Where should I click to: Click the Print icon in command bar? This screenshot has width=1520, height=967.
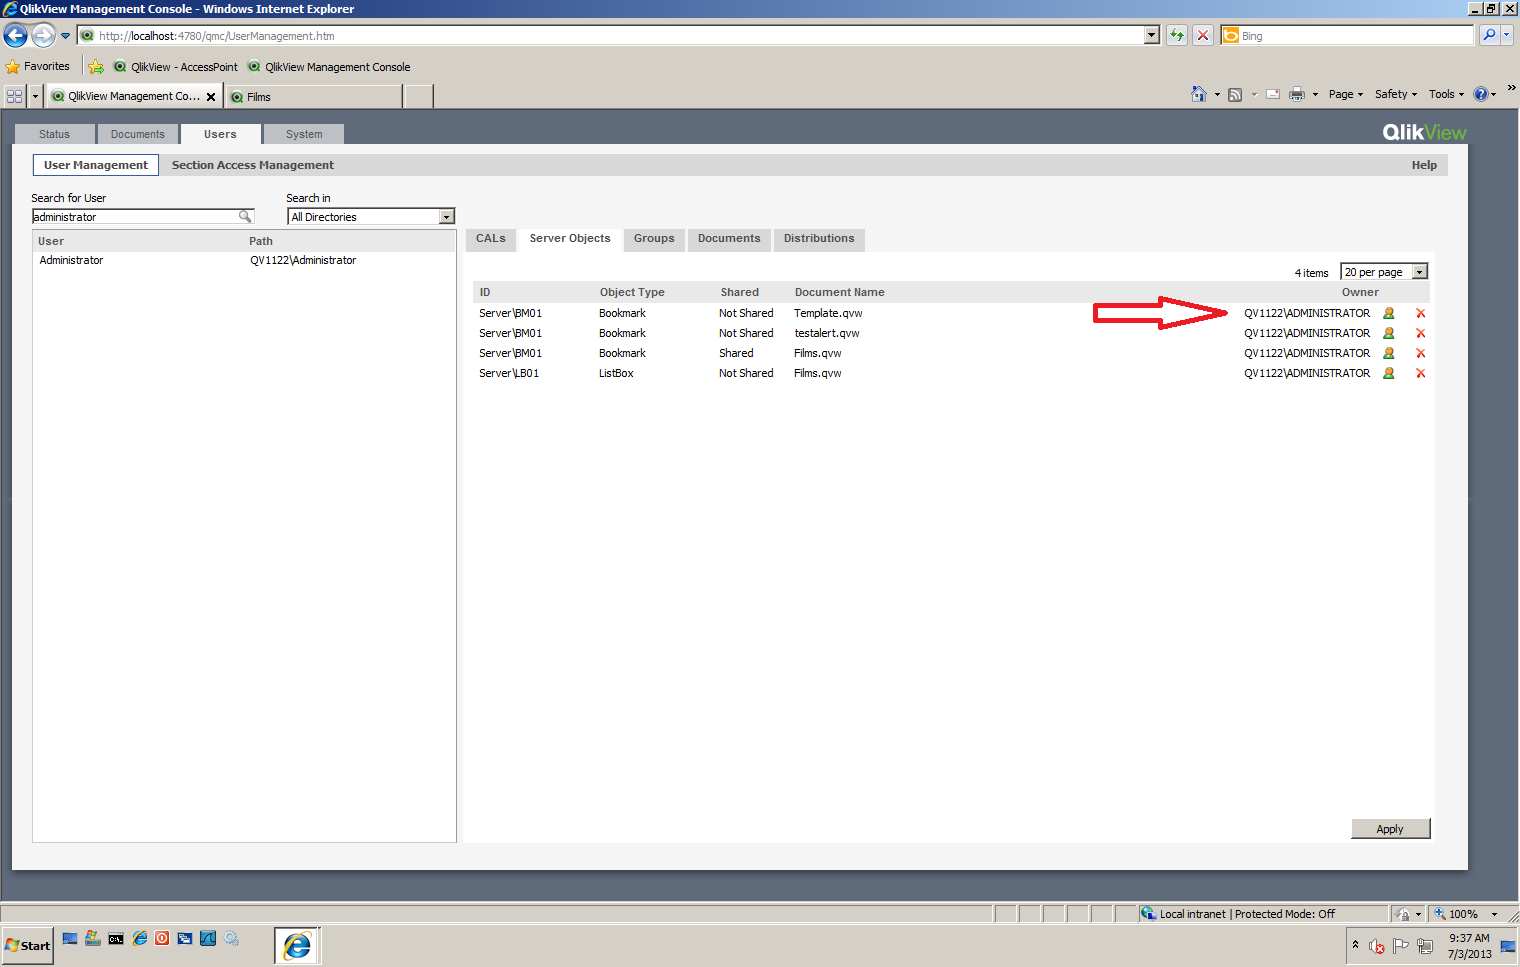(x=1297, y=95)
